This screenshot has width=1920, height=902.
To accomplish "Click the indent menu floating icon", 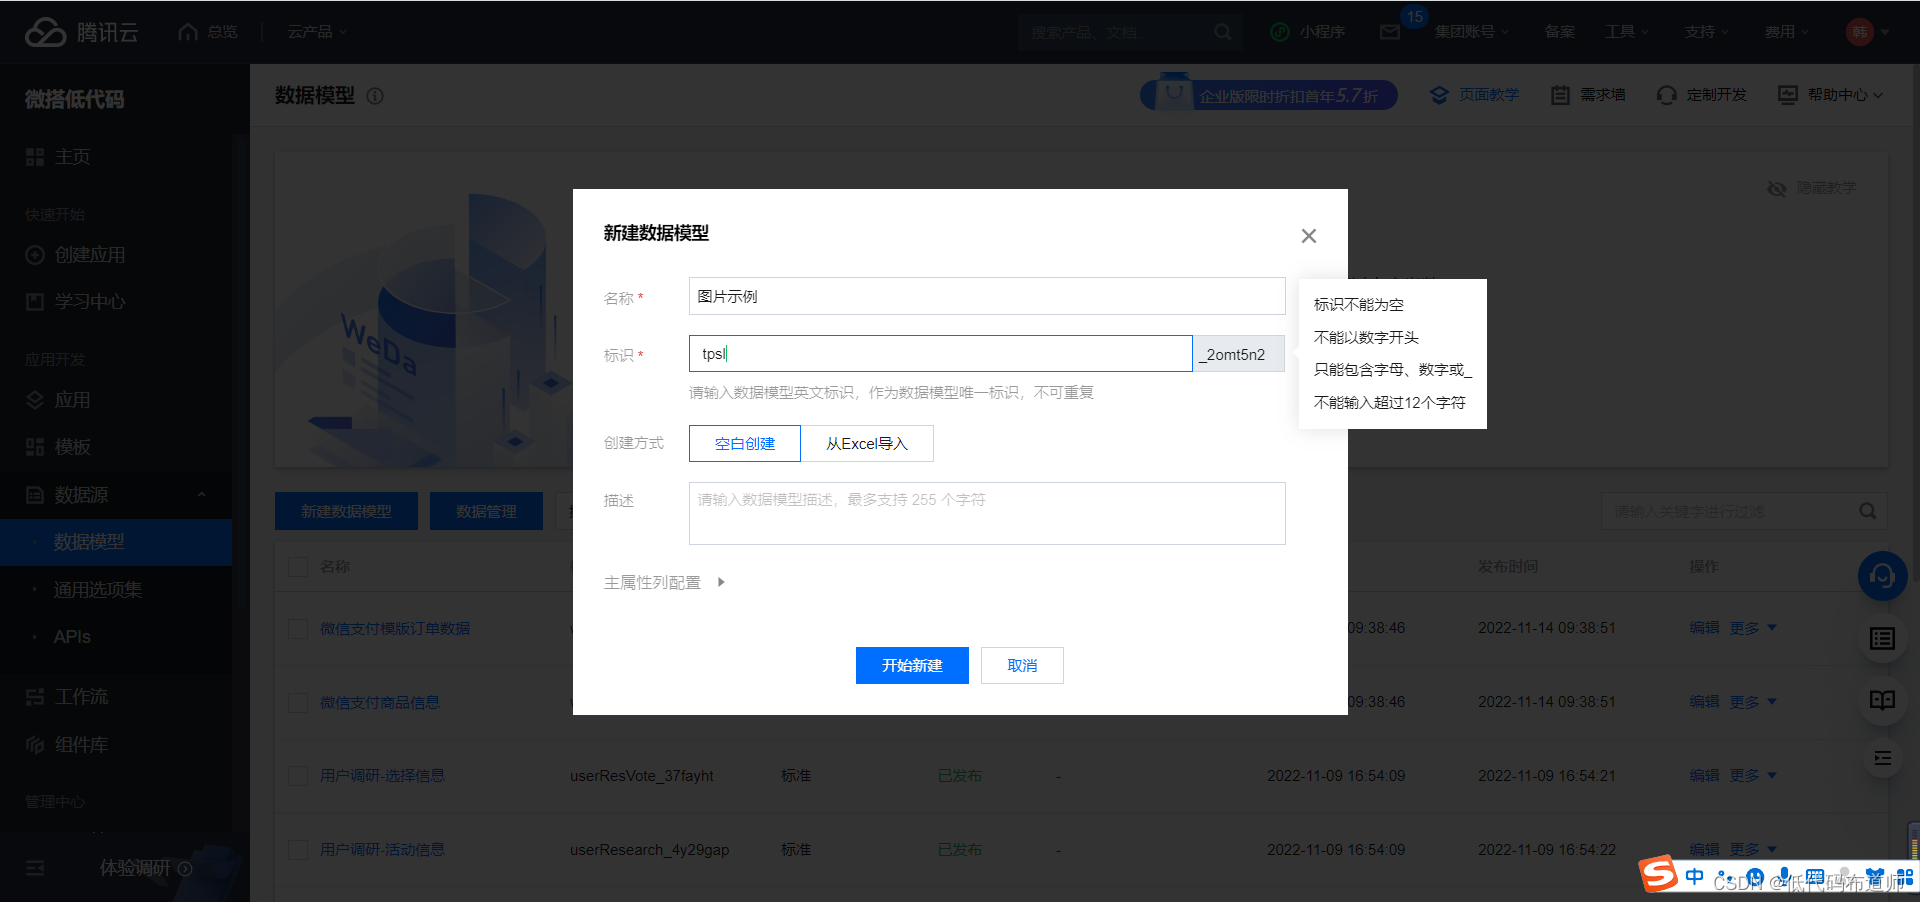I will (1882, 759).
